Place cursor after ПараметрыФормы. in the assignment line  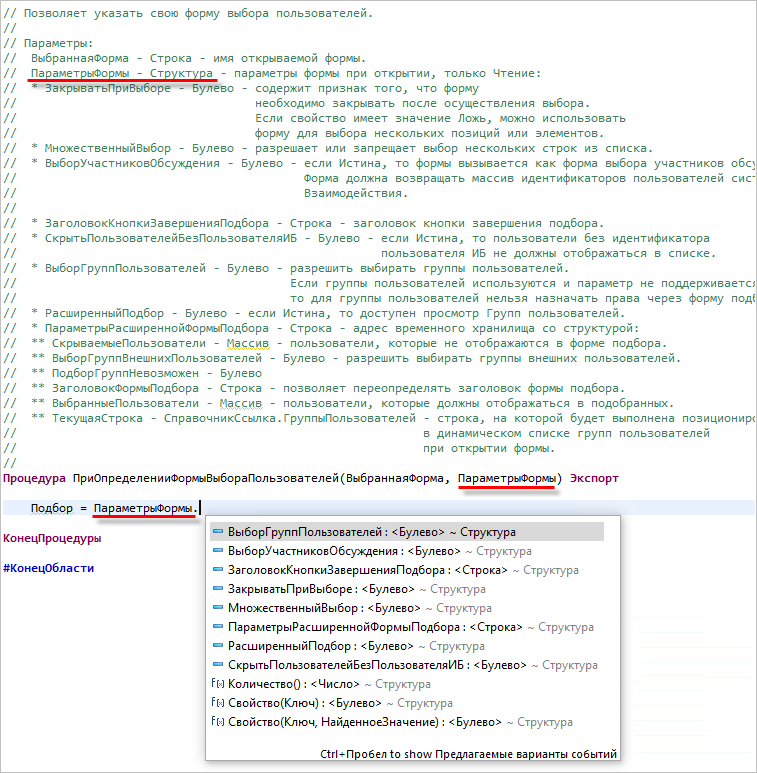click(200, 508)
